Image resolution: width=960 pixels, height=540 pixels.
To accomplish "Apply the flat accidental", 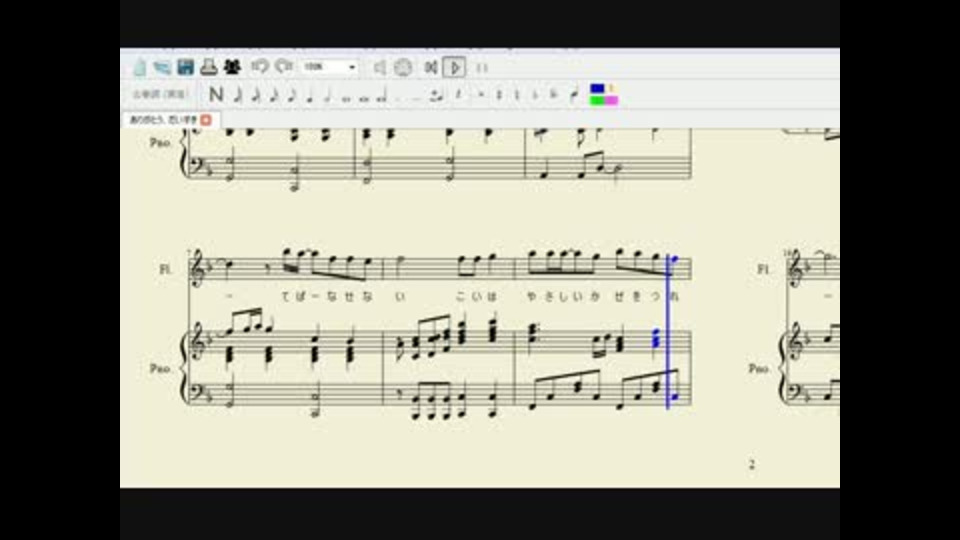I will [534, 94].
